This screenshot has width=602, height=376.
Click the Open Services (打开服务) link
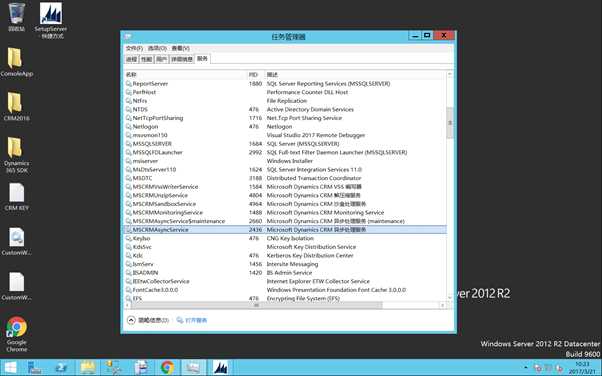pyautogui.click(x=192, y=320)
